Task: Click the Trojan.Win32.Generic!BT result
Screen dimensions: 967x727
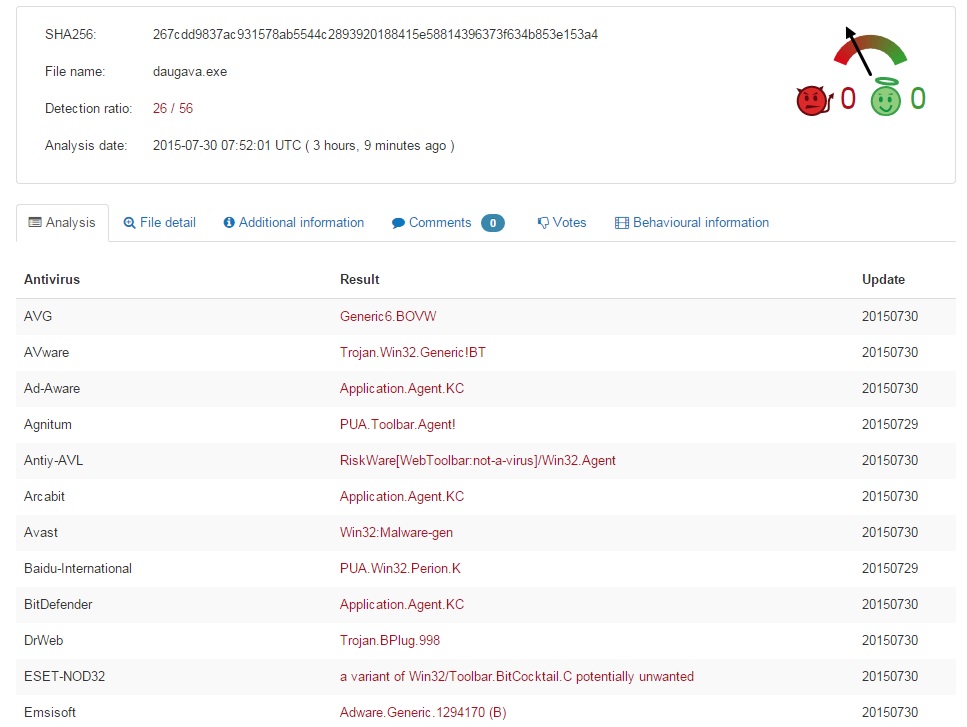Action: point(413,352)
